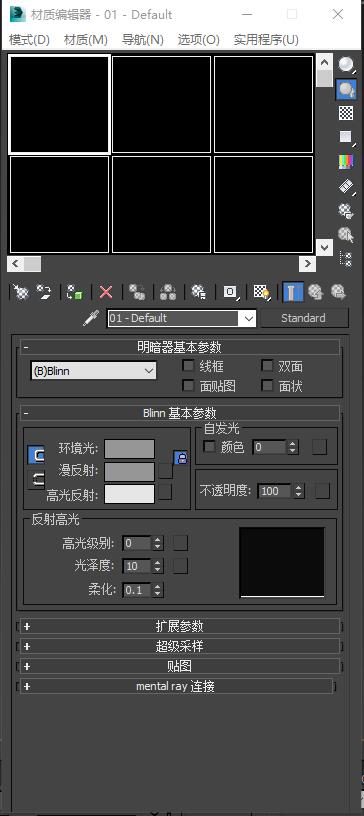Click the sample slots scroll down arrow

click(324, 247)
